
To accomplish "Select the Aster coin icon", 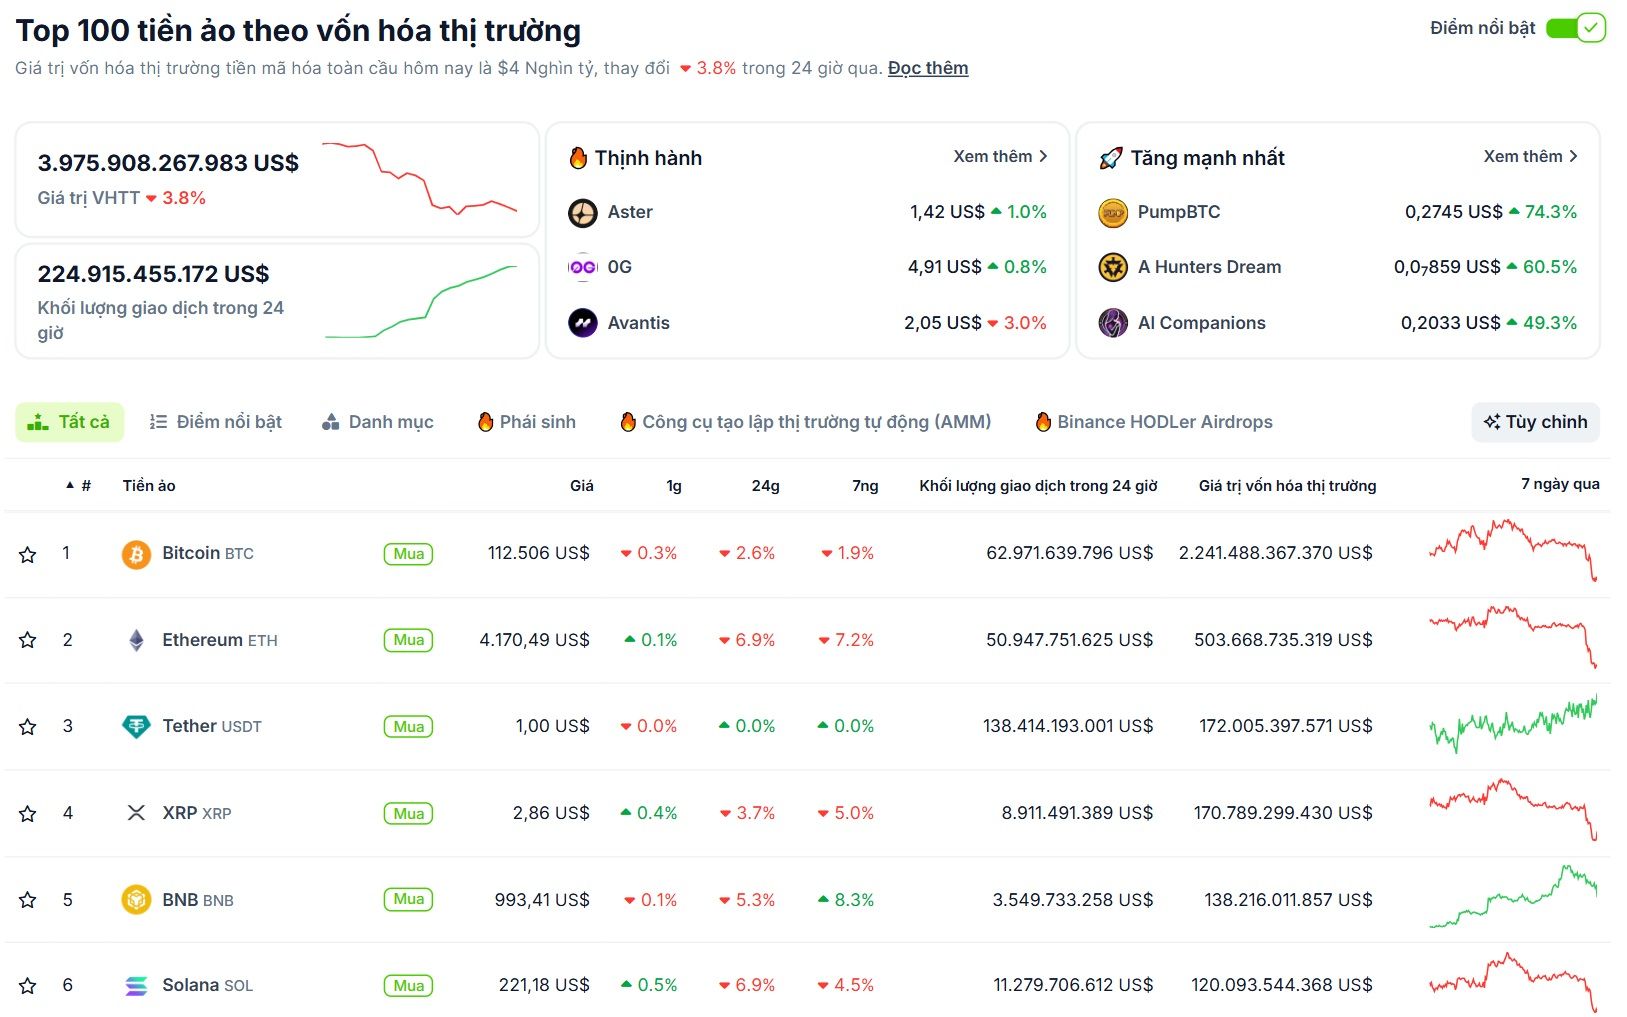I will point(583,212).
